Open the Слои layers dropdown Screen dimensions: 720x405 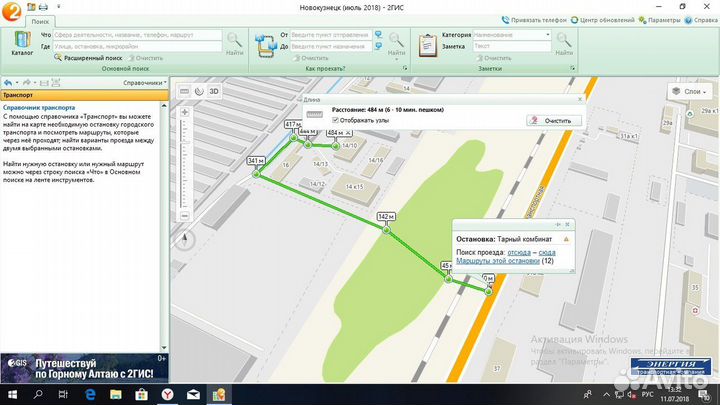(x=690, y=91)
